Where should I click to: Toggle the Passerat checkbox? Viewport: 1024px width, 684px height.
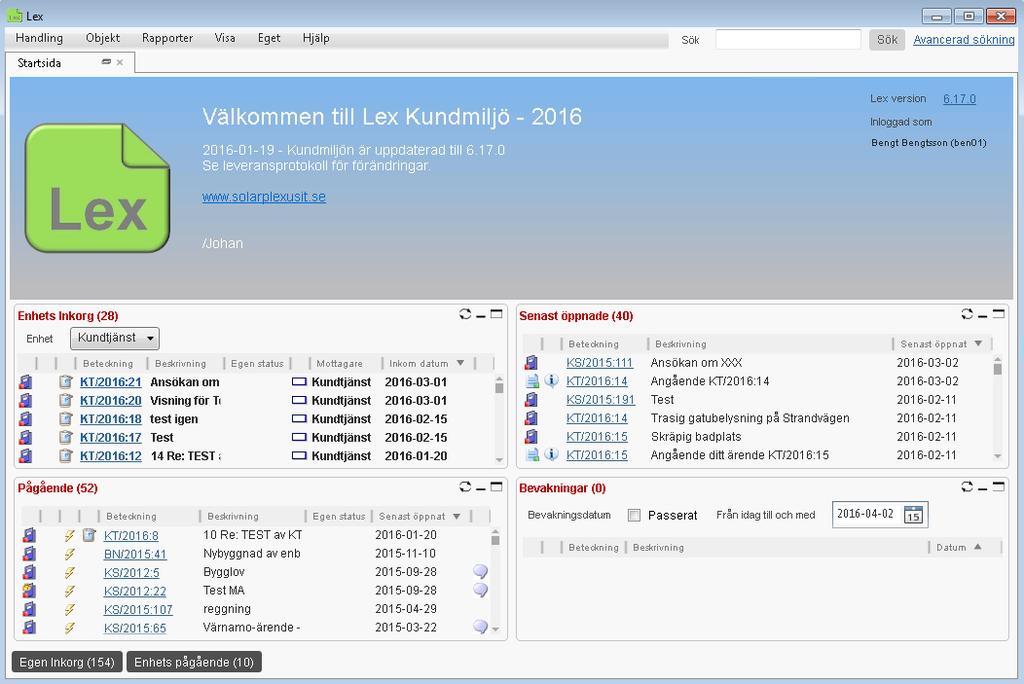634,515
